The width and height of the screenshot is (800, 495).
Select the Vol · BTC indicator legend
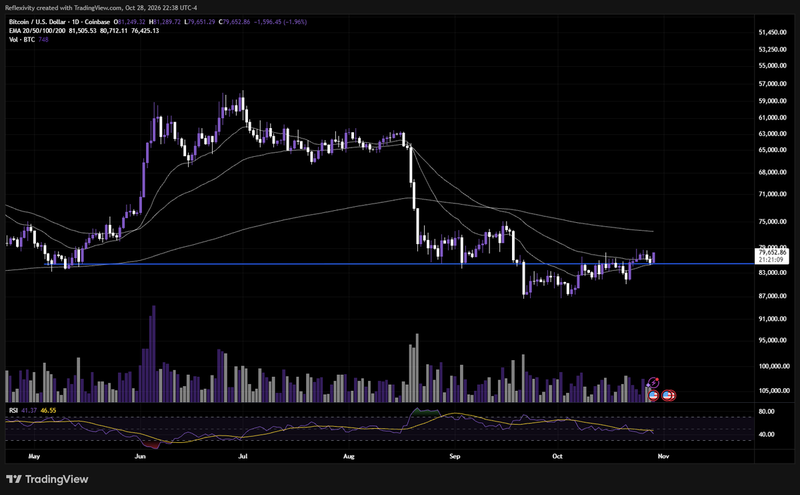(x=21, y=39)
